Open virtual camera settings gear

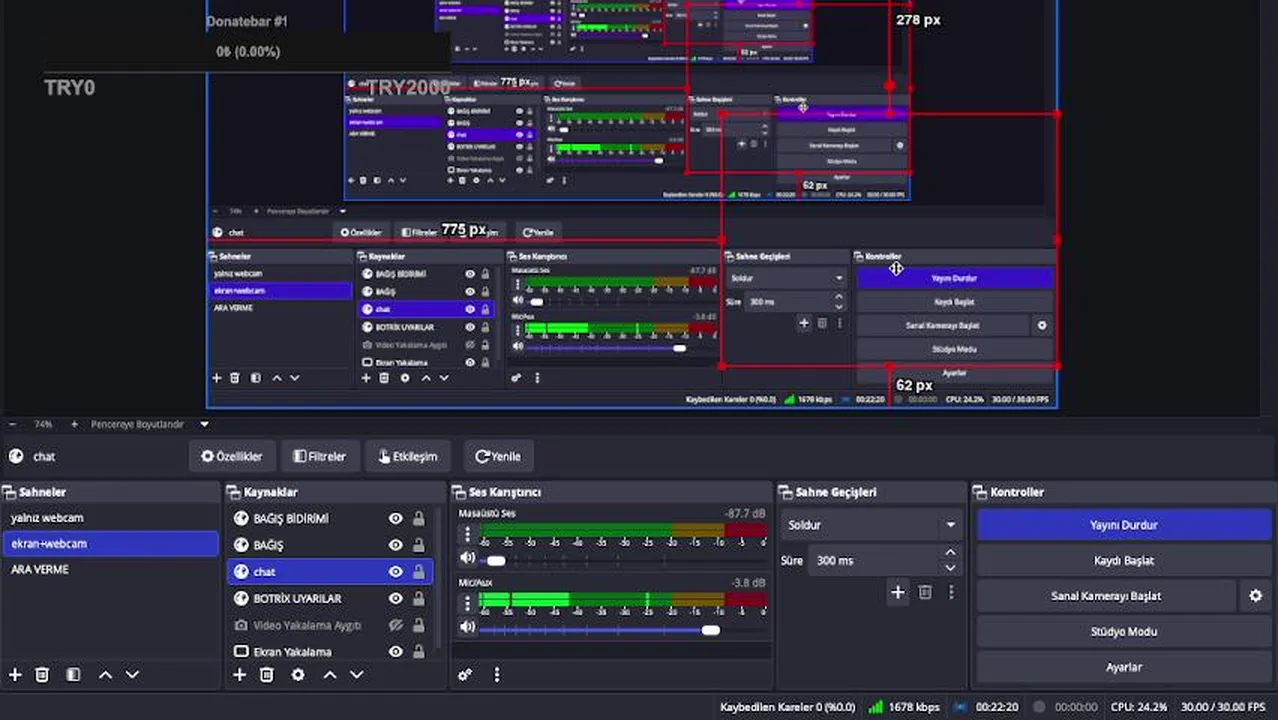click(1256, 596)
